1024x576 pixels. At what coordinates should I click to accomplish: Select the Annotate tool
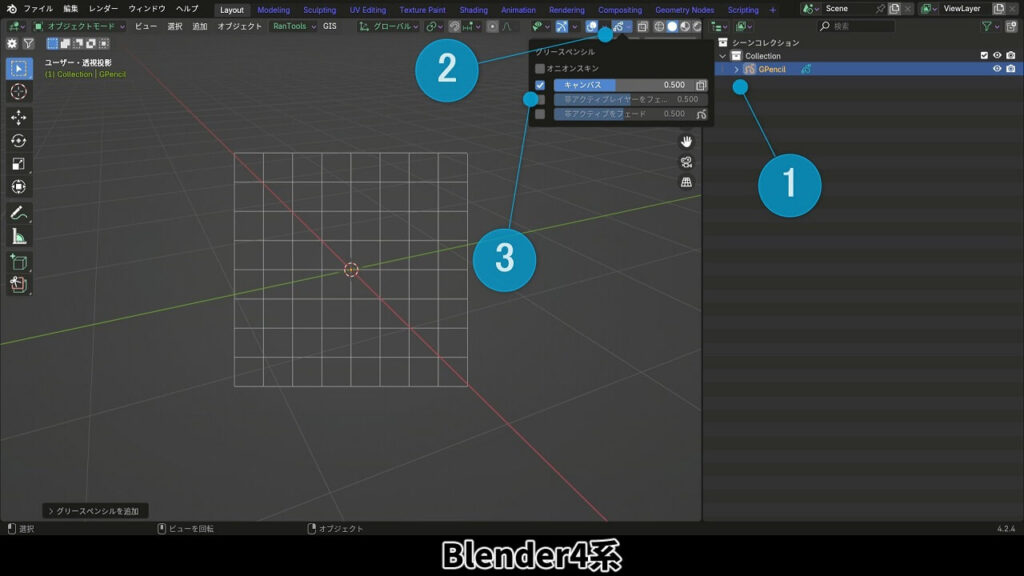click(x=19, y=213)
